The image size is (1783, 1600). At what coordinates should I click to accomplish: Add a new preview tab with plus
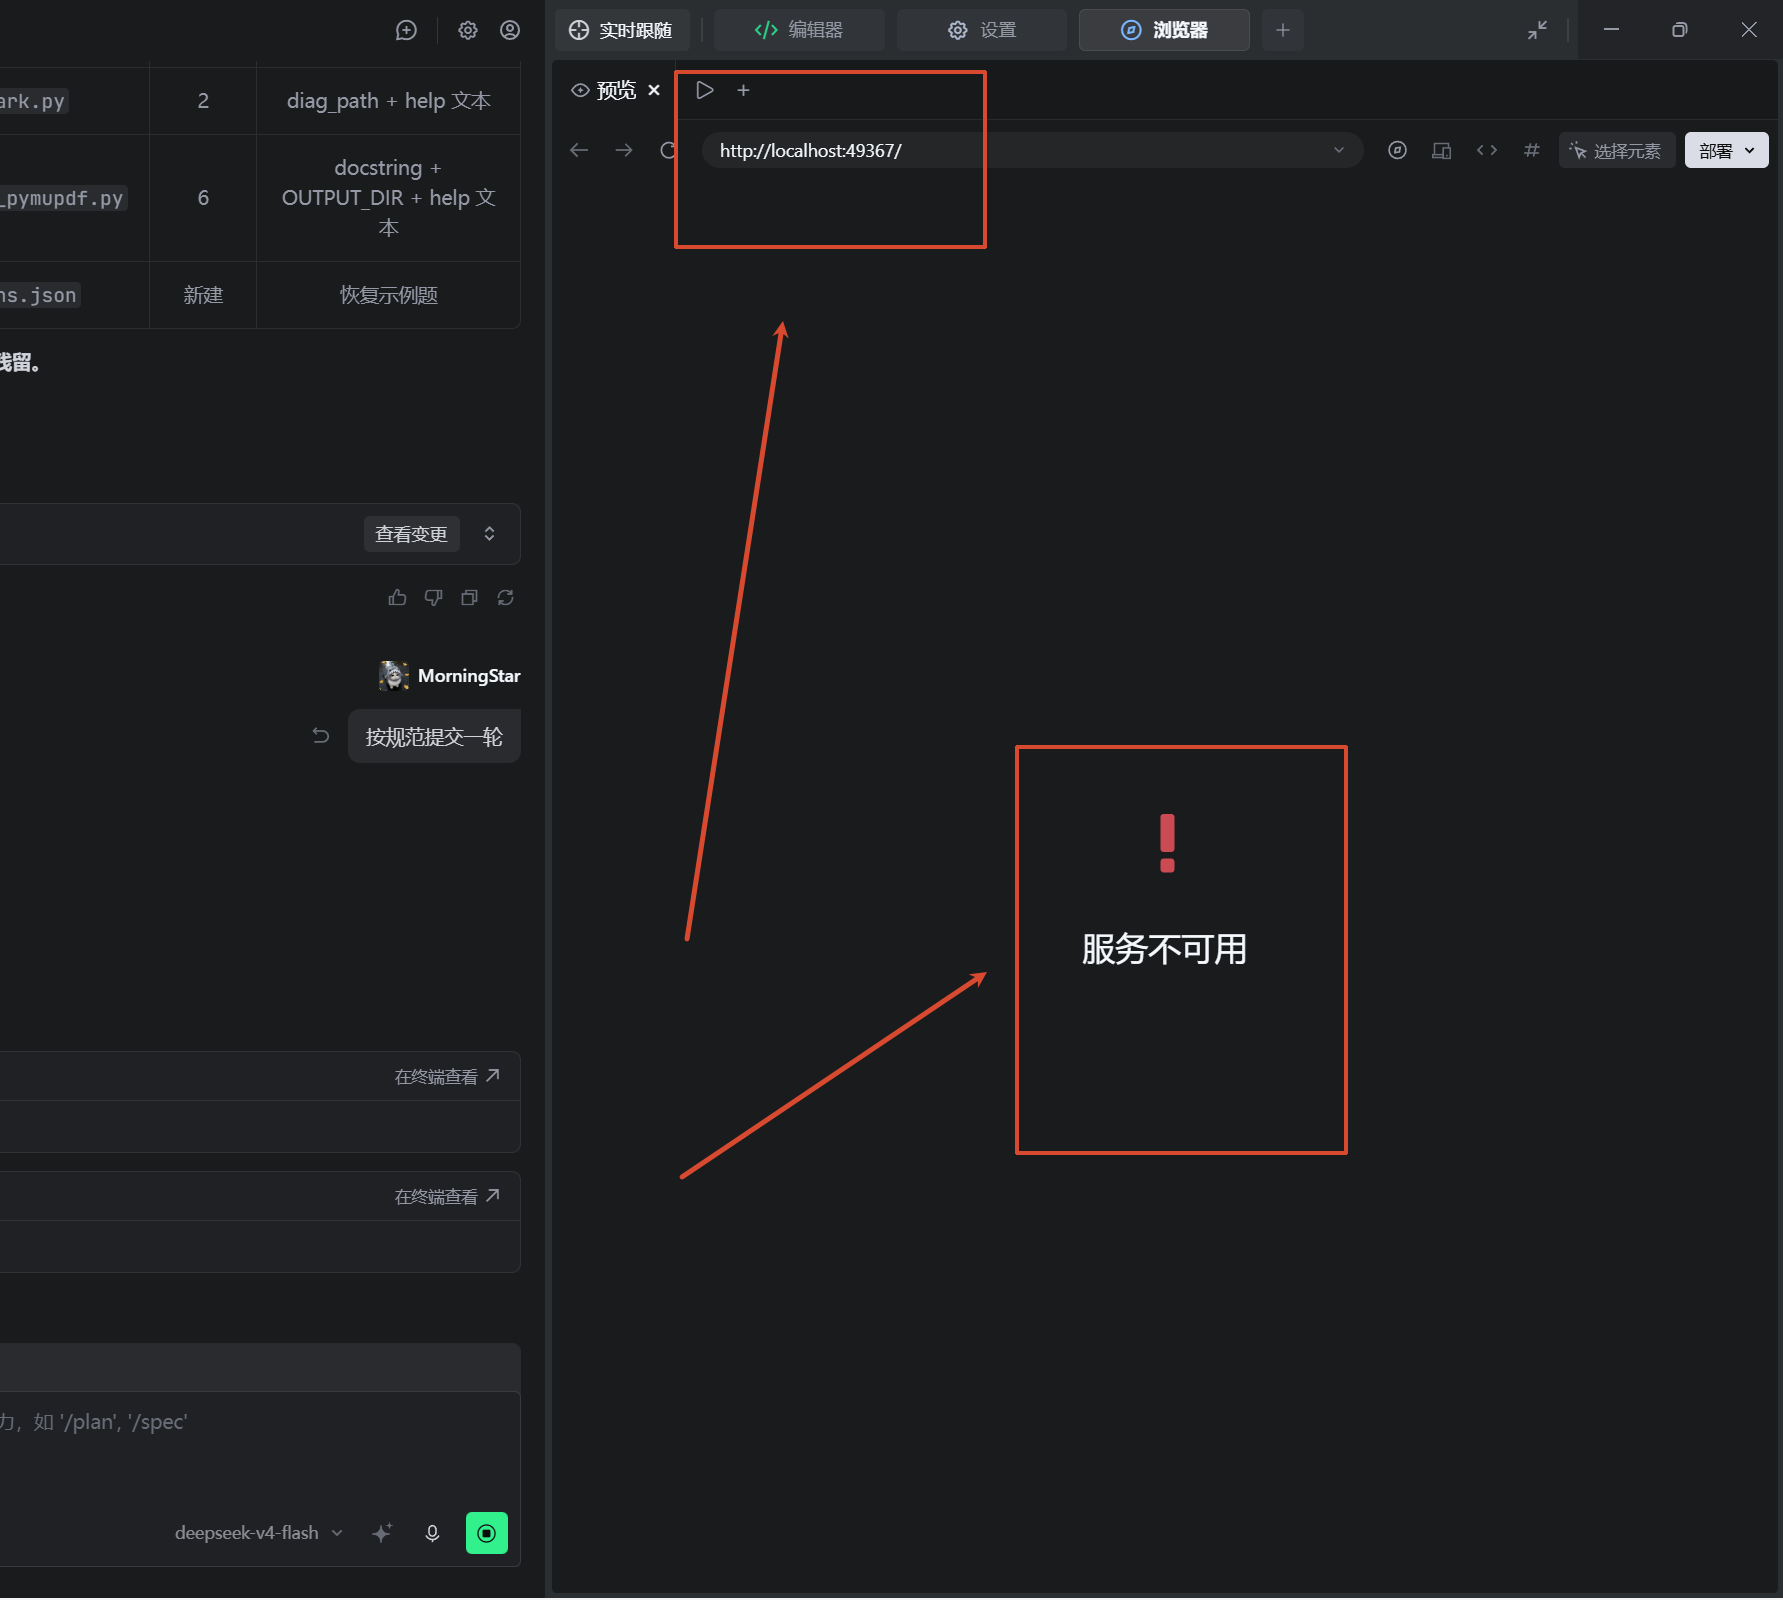coord(743,90)
